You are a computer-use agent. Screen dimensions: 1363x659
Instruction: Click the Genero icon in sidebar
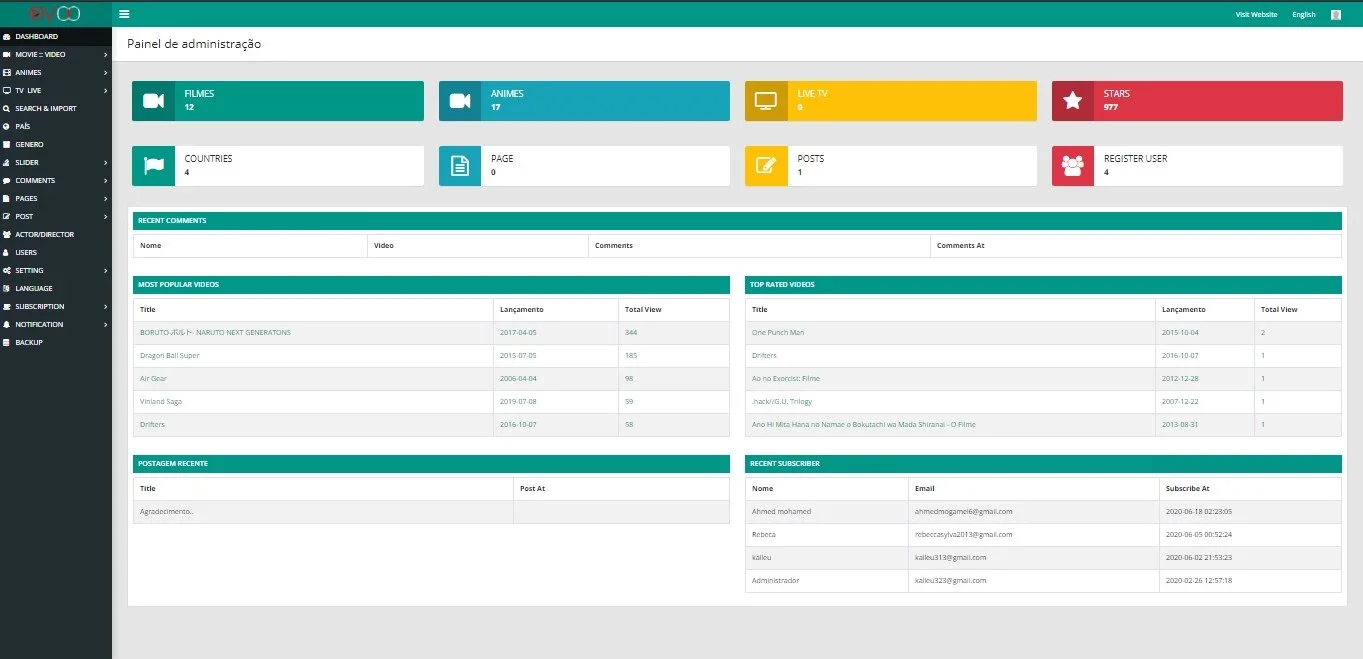coord(7,145)
